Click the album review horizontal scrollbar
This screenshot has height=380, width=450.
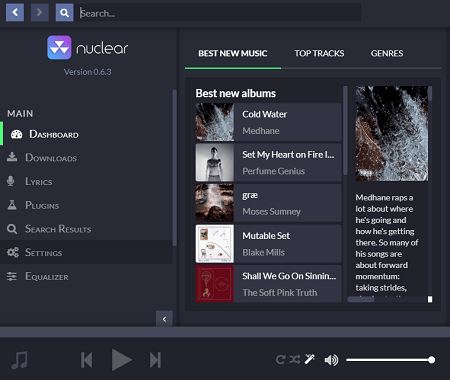[x=361, y=299]
